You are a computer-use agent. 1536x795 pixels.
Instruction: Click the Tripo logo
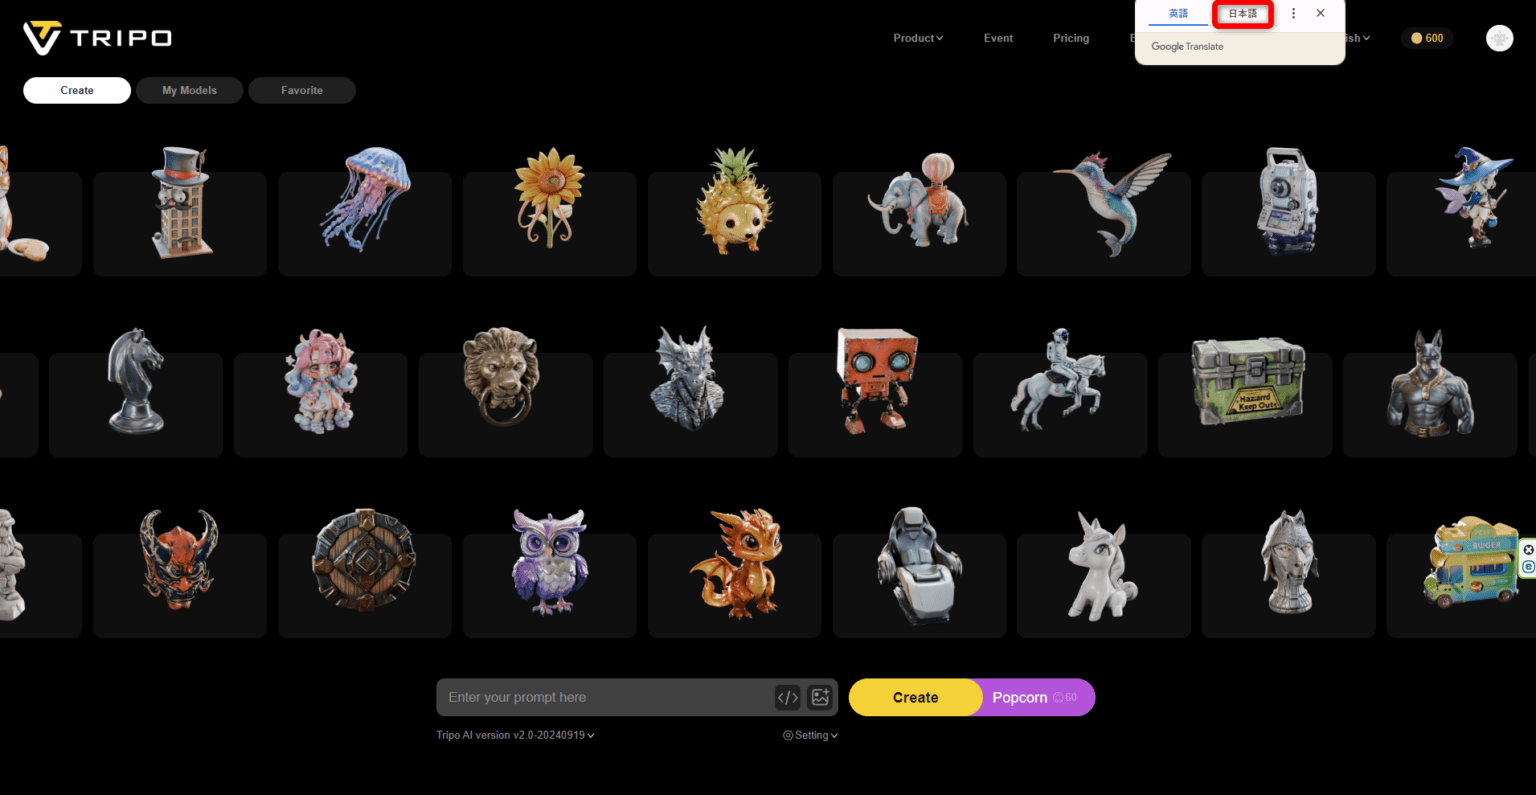click(x=97, y=38)
